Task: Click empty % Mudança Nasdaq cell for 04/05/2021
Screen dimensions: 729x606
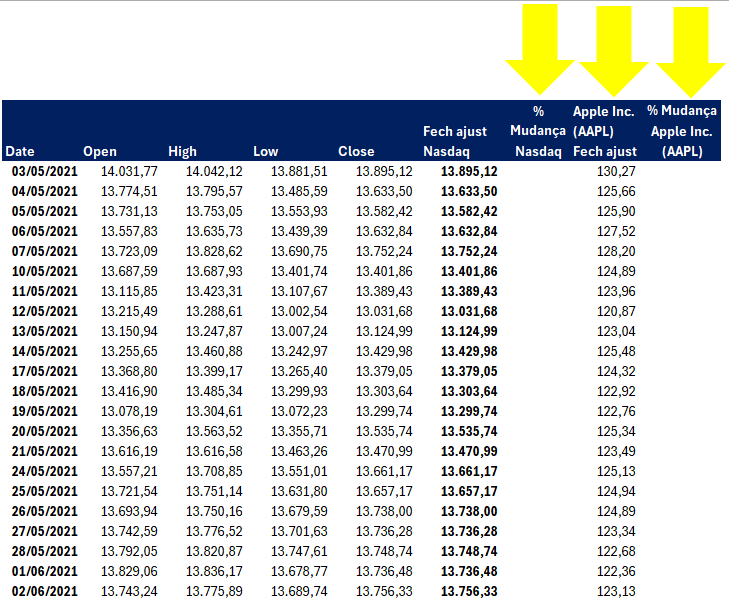Action: click(538, 191)
